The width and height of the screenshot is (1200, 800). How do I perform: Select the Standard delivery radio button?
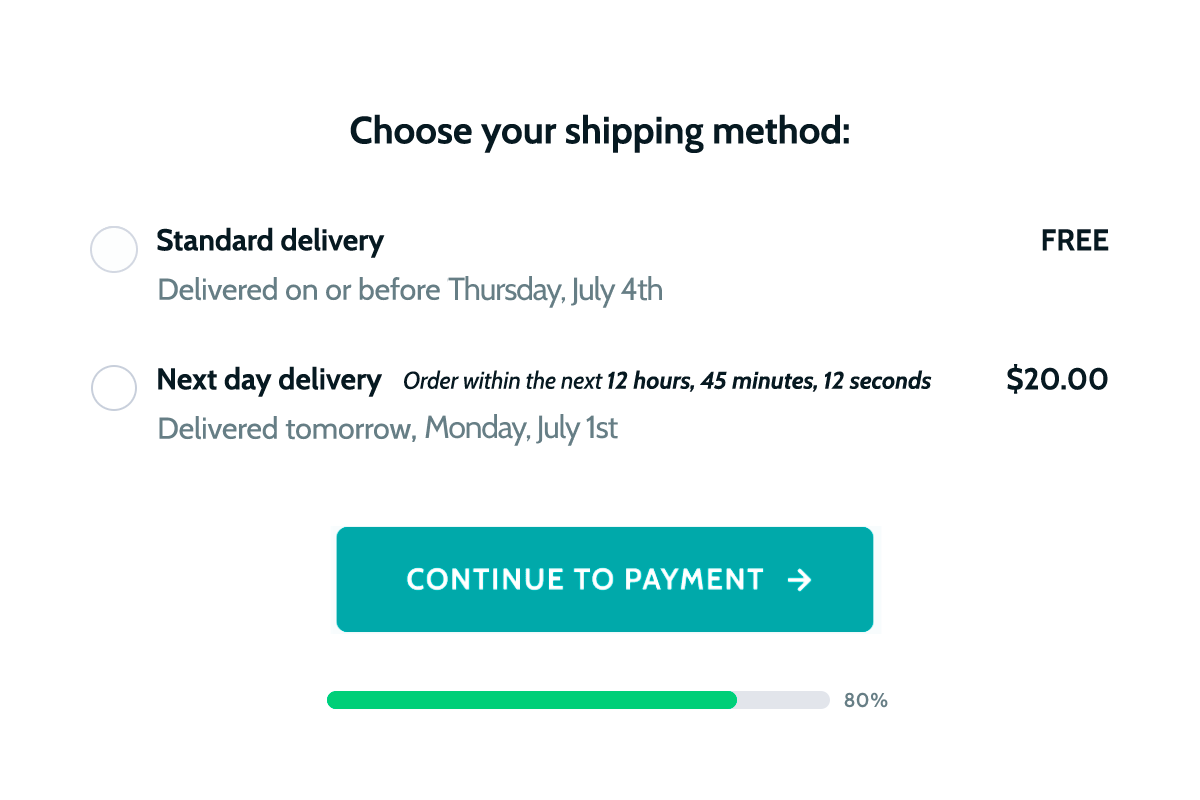coord(114,249)
